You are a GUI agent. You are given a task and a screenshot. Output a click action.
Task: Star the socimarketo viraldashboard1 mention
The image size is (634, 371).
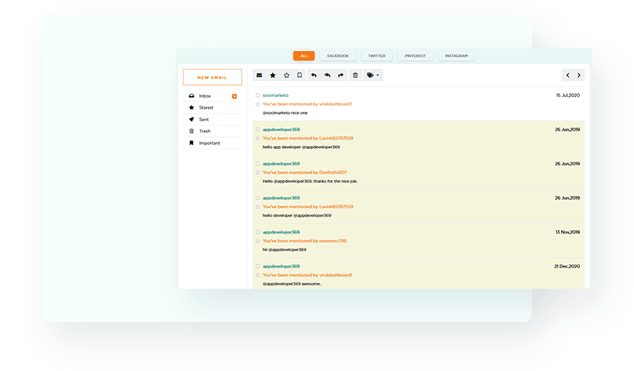(258, 104)
